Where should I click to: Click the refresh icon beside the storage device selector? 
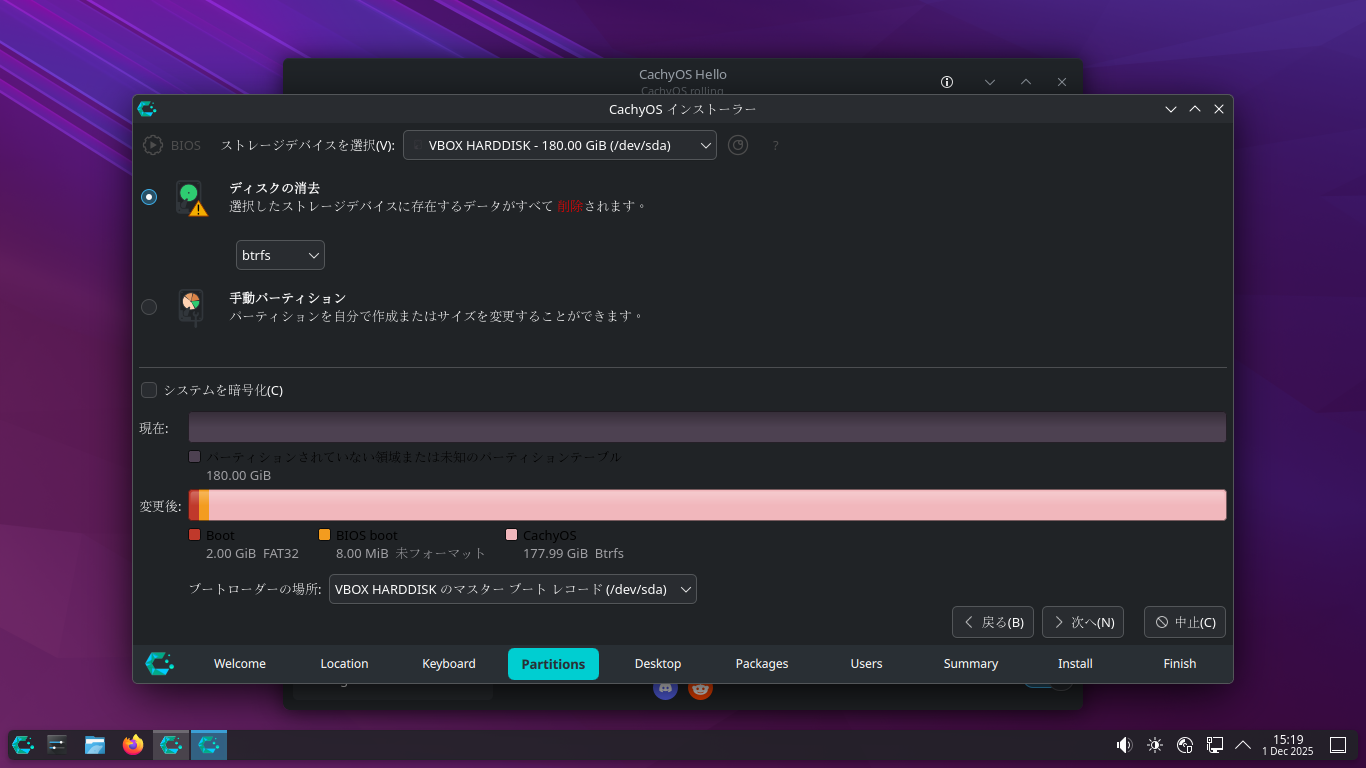click(738, 145)
